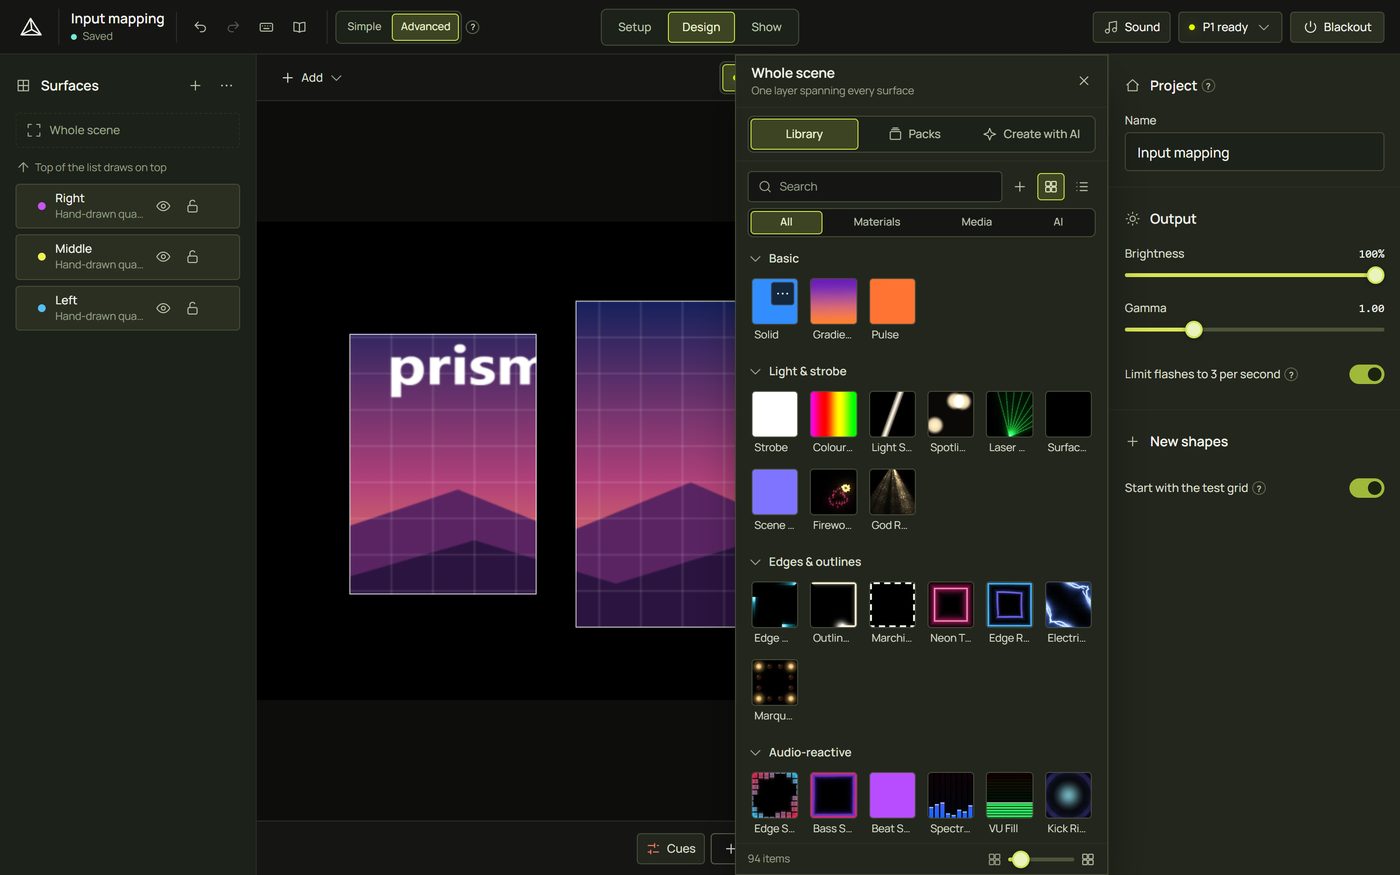Open the Surfaces more options menu
1400x875 pixels.
pyautogui.click(x=227, y=86)
